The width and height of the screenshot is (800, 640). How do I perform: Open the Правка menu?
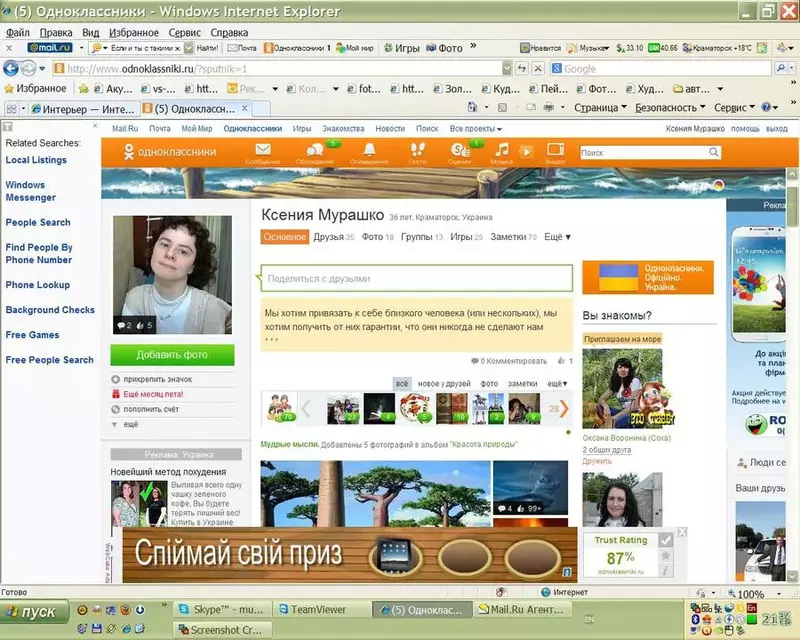tap(56, 33)
